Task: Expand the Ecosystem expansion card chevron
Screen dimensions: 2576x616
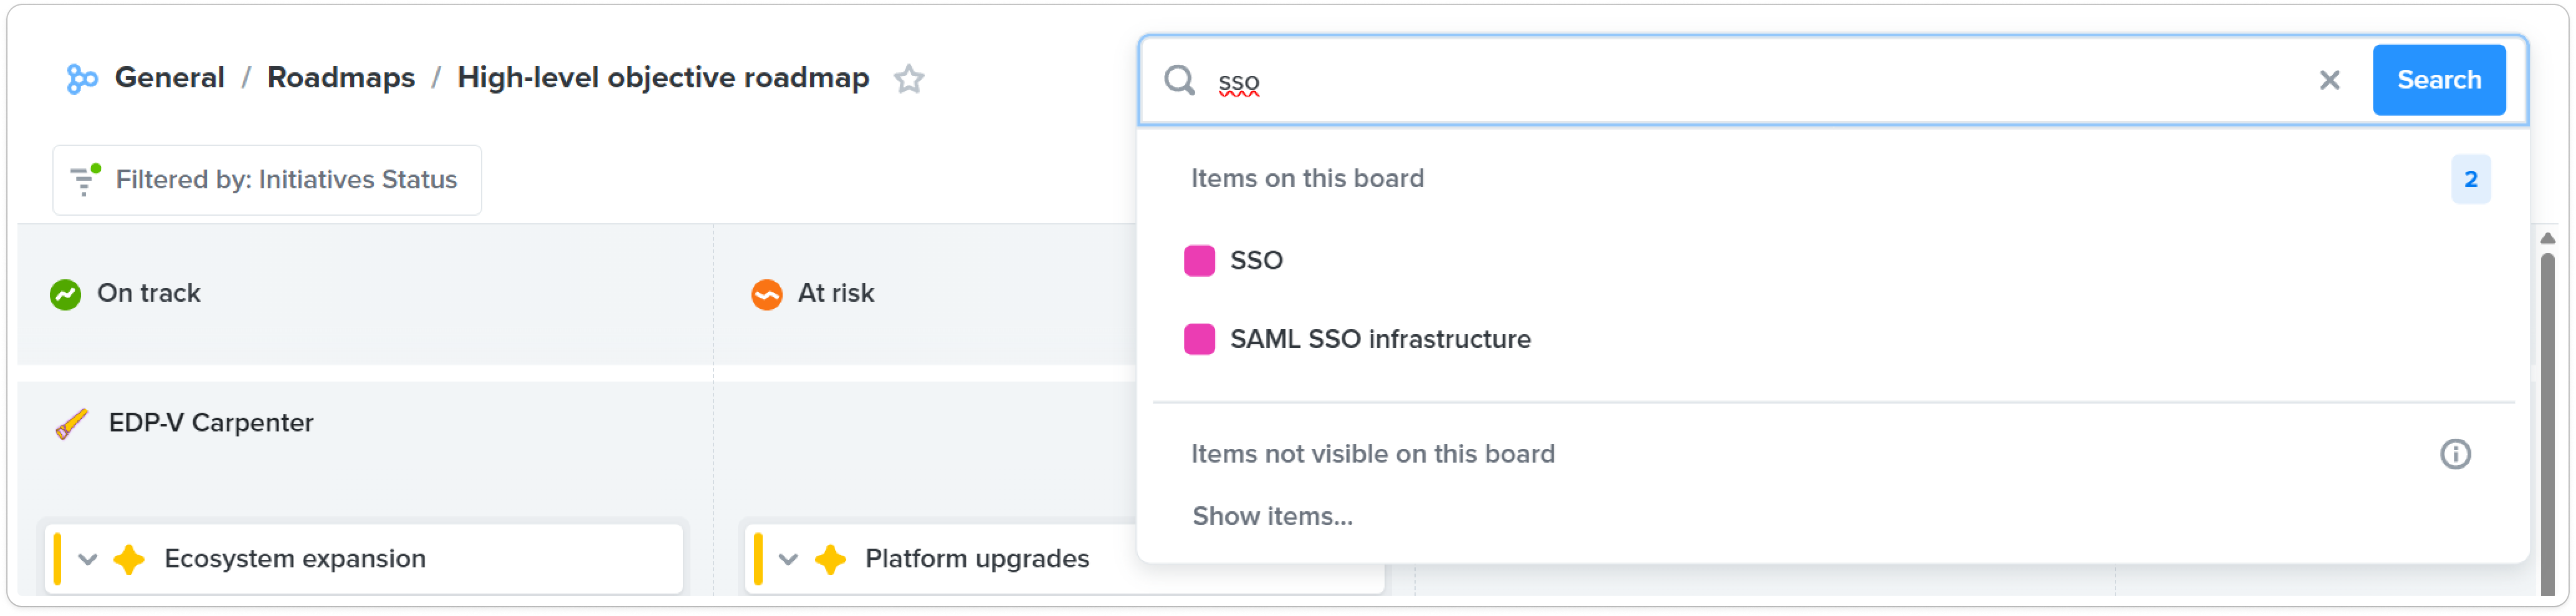Action: tap(88, 560)
